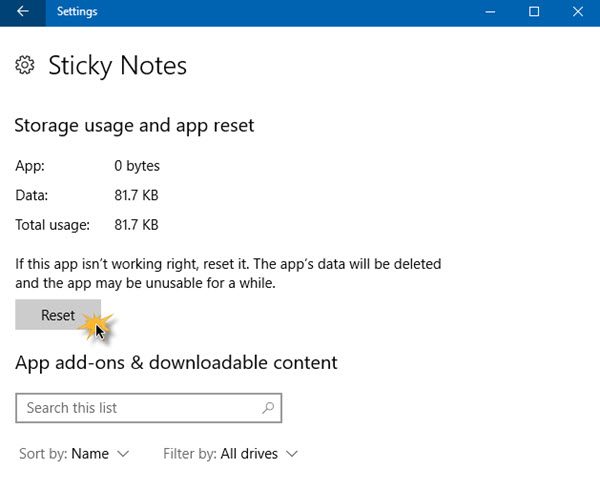Click the "App add-ons & downloadable content" heading

pyautogui.click(x=176, y=362)
